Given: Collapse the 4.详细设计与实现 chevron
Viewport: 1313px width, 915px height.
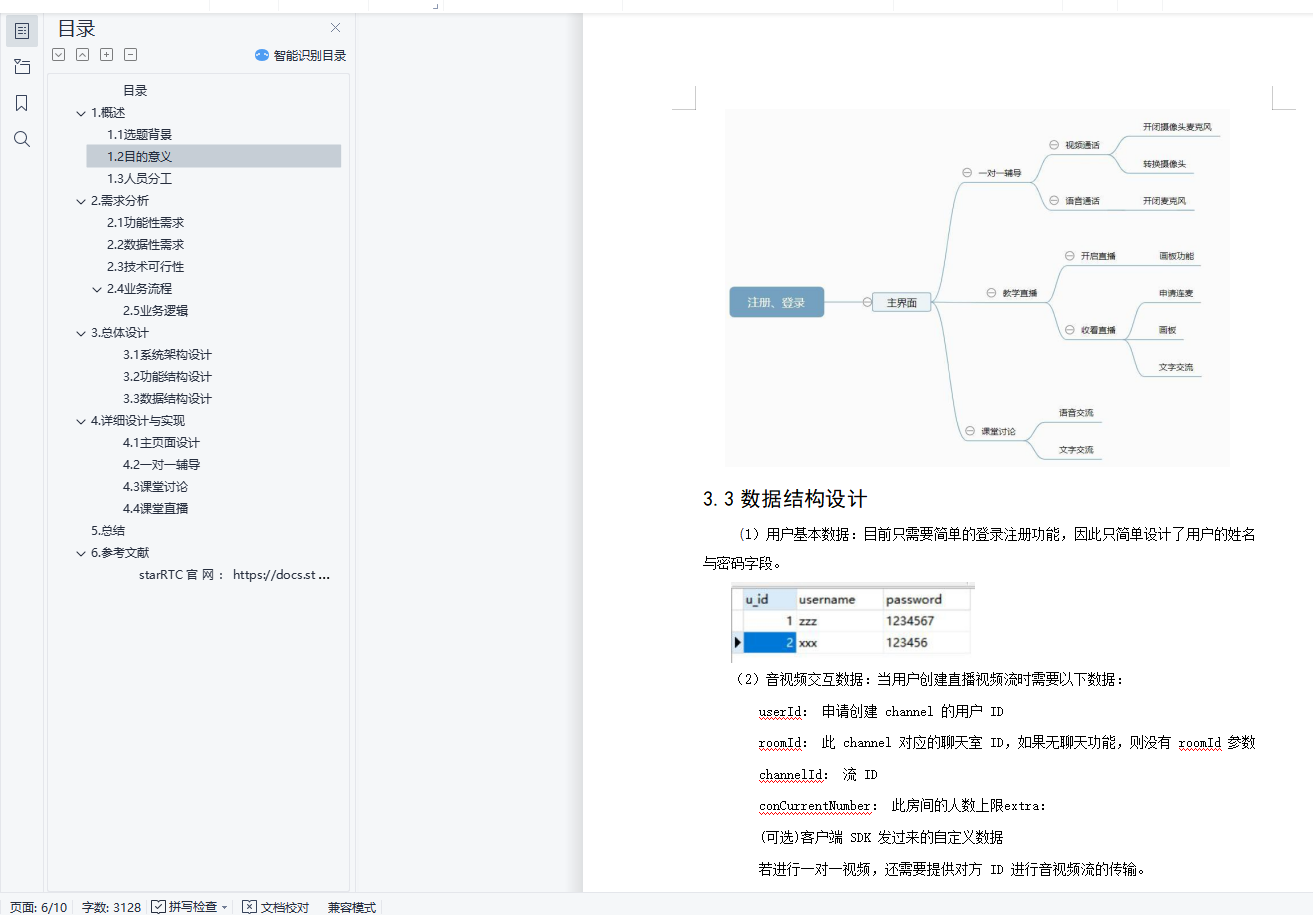Looking at the screenshot, I should tap(81, 421).
